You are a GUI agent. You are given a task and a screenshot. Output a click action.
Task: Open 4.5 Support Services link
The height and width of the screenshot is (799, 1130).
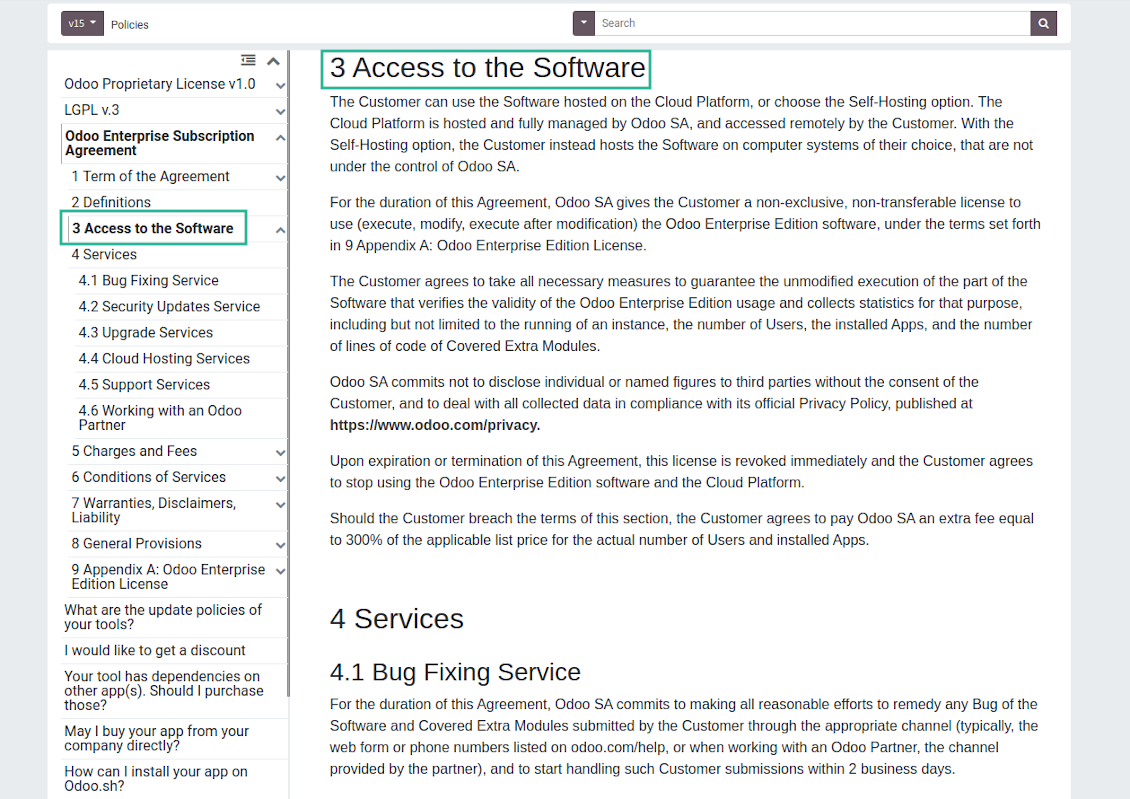[x=144, y=384]
